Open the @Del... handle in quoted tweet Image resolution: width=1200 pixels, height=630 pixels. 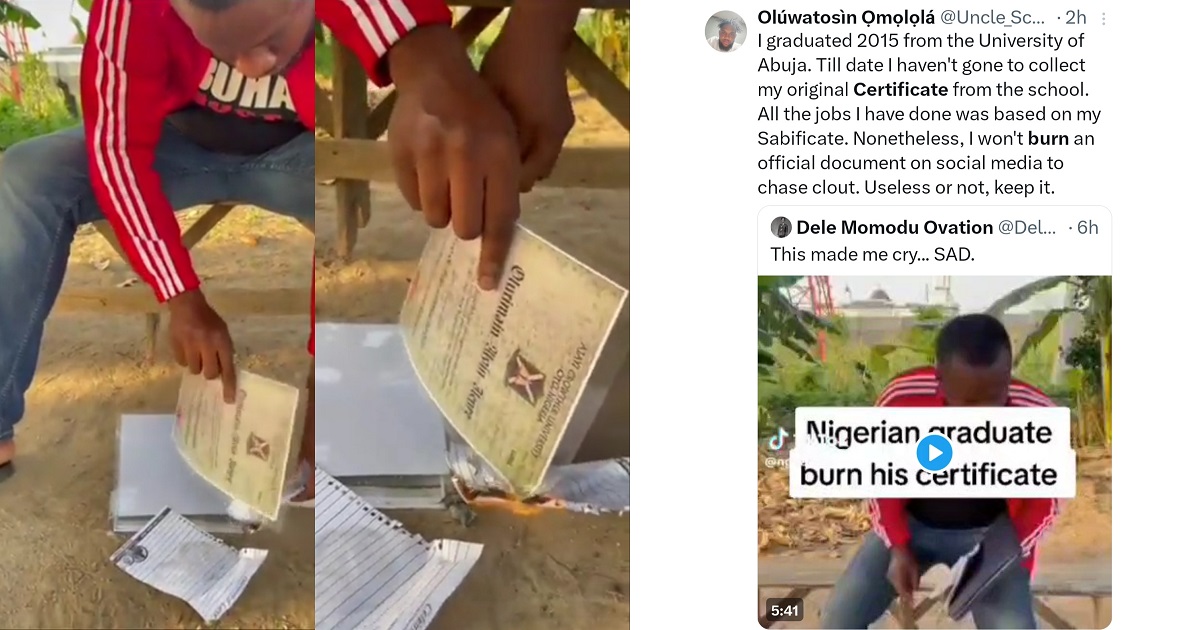point(1028,227)
